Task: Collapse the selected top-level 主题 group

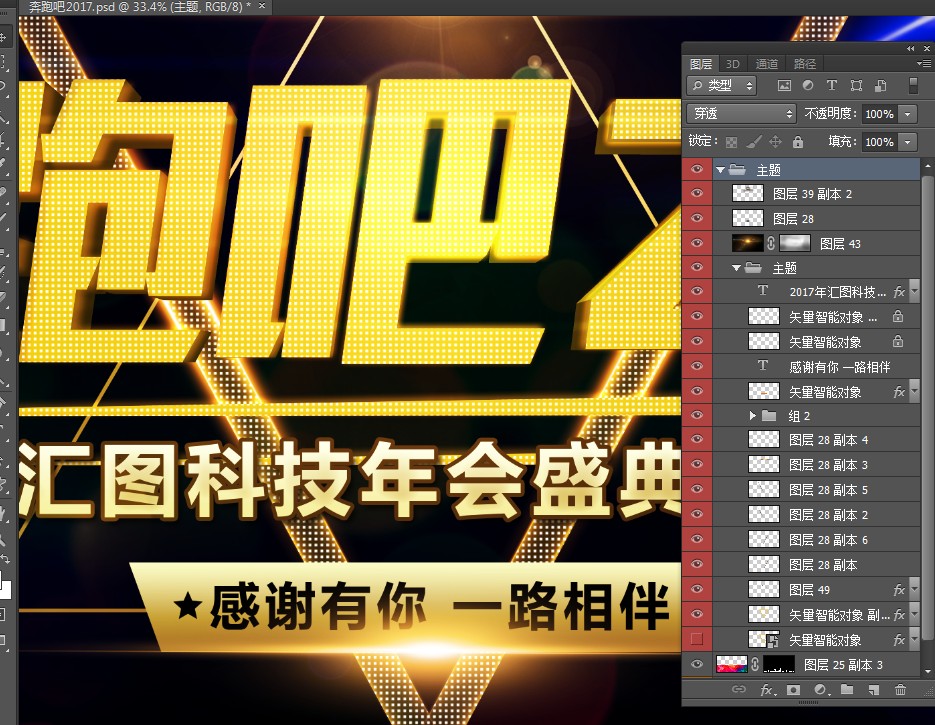Action: coord(720,170)
